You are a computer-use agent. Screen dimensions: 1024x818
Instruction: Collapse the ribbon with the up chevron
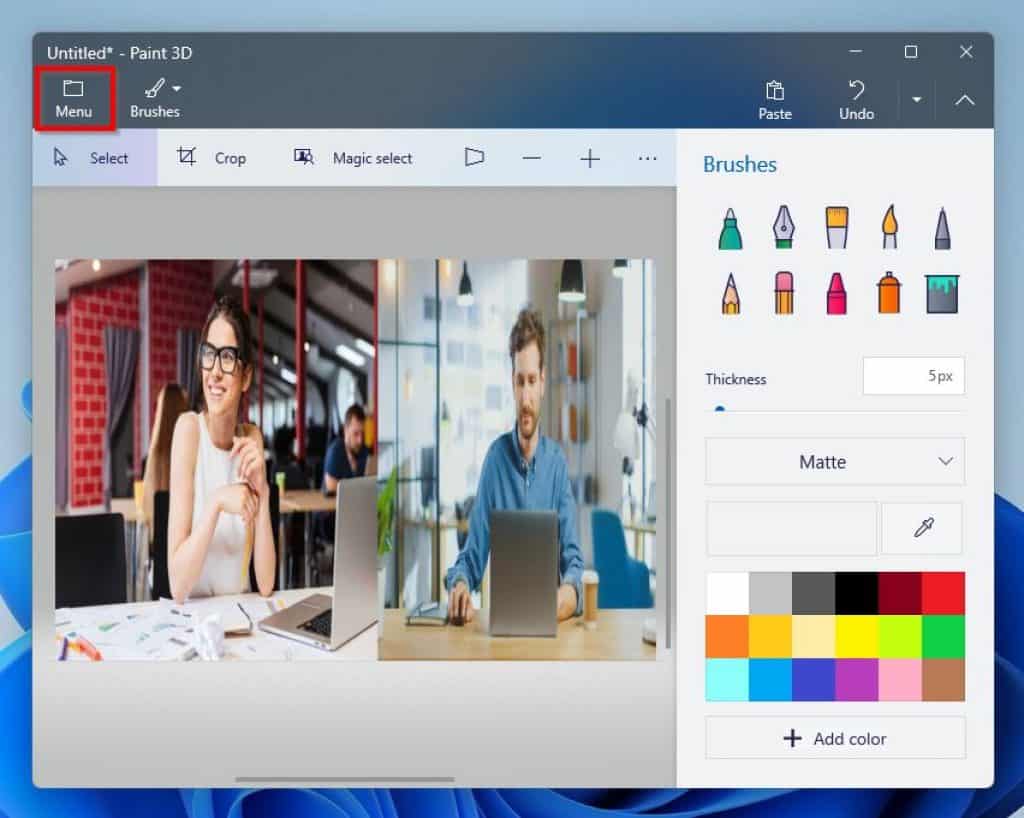pos(965,100)
